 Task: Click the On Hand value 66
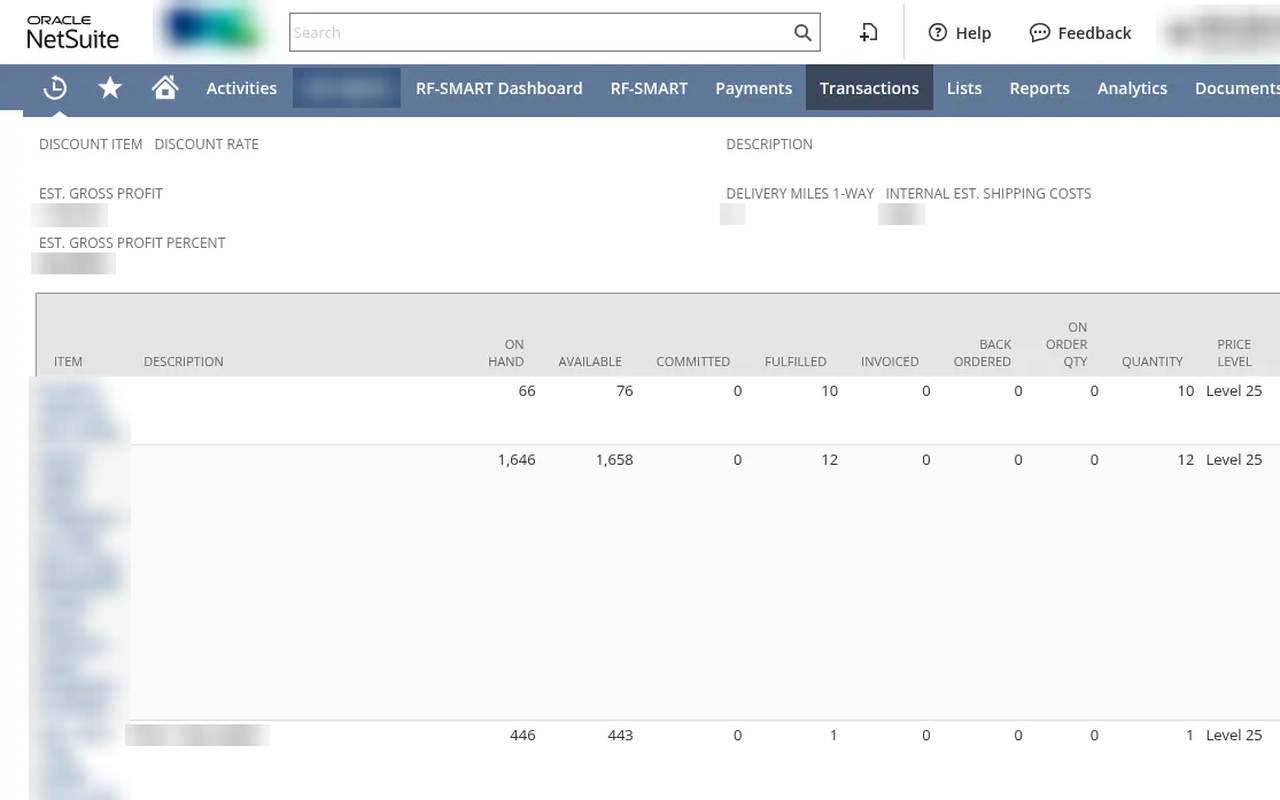527,391
